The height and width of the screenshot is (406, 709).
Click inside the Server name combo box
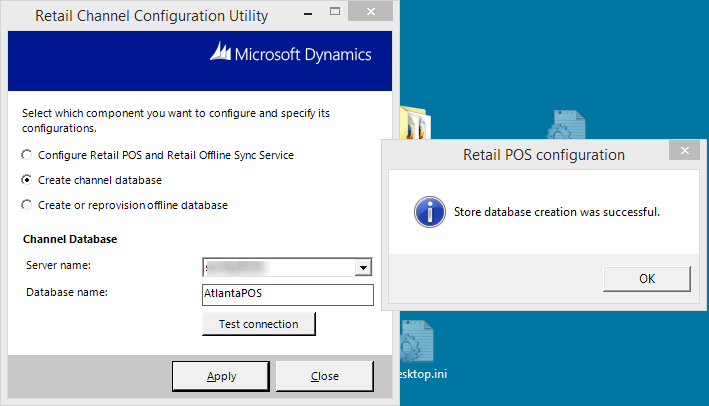pos(278,268)
